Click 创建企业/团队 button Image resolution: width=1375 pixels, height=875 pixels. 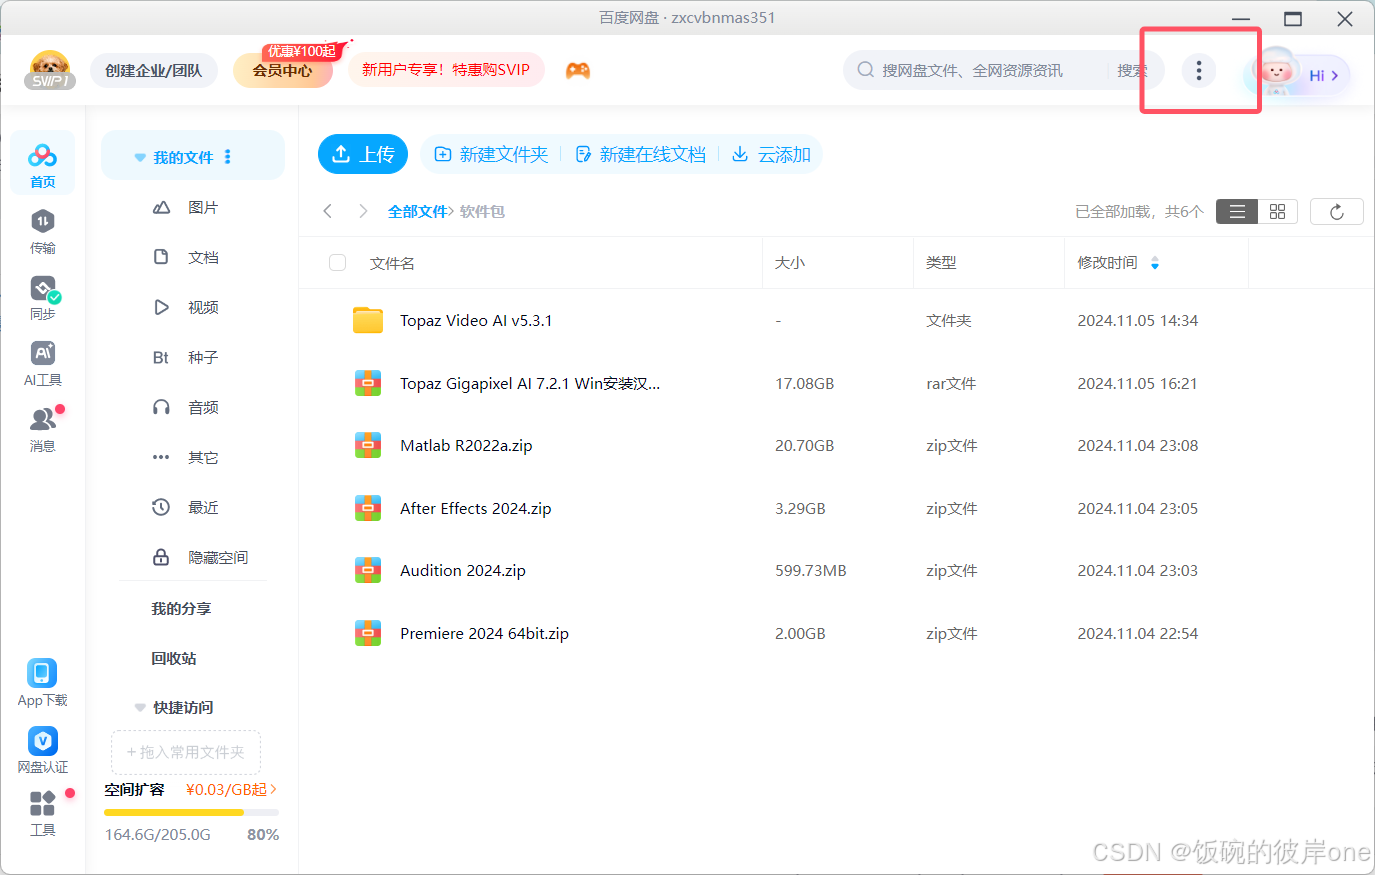pos(154,70)
